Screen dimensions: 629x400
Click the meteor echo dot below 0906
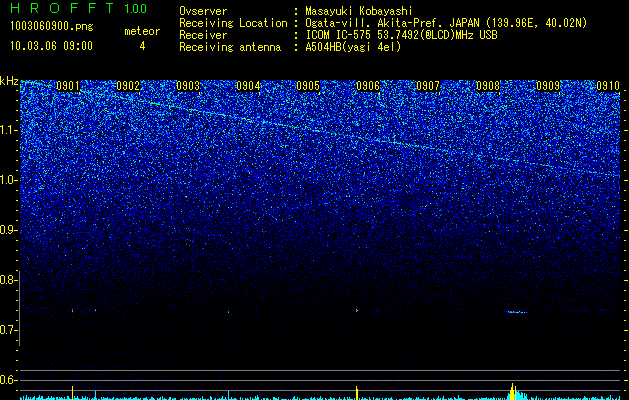coord(357,310)
